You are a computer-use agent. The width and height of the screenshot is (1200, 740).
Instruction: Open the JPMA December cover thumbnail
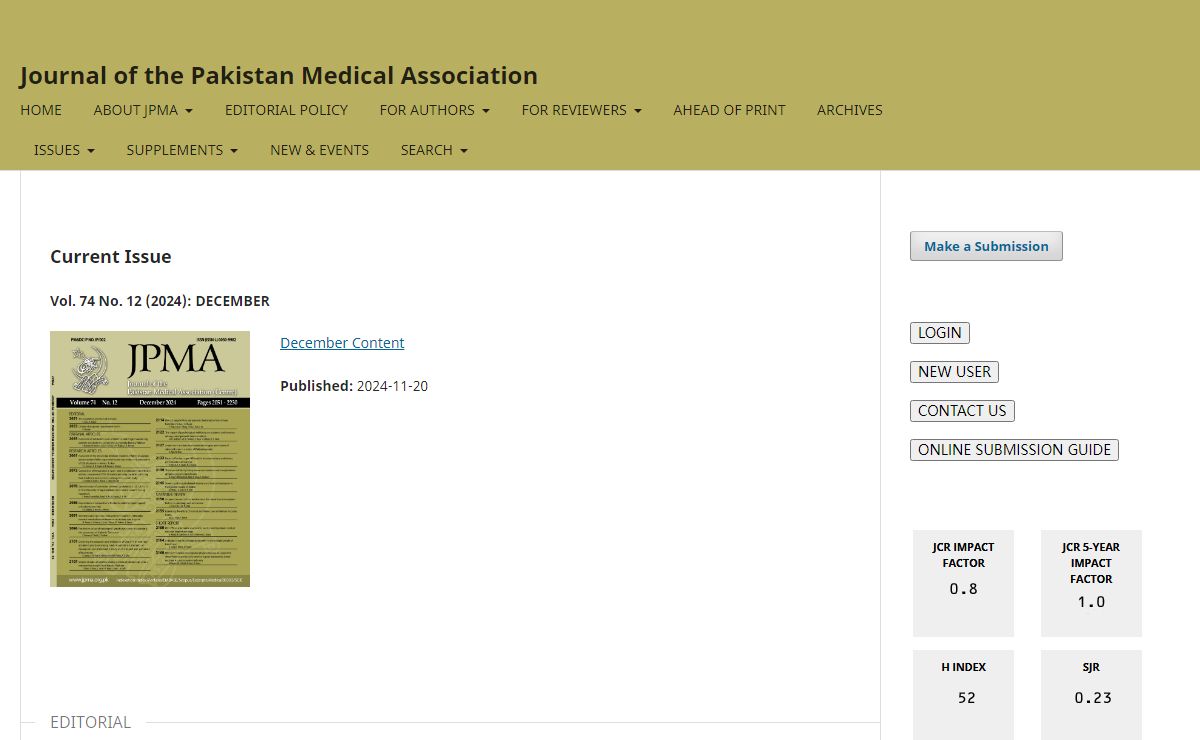click(150, 459)
